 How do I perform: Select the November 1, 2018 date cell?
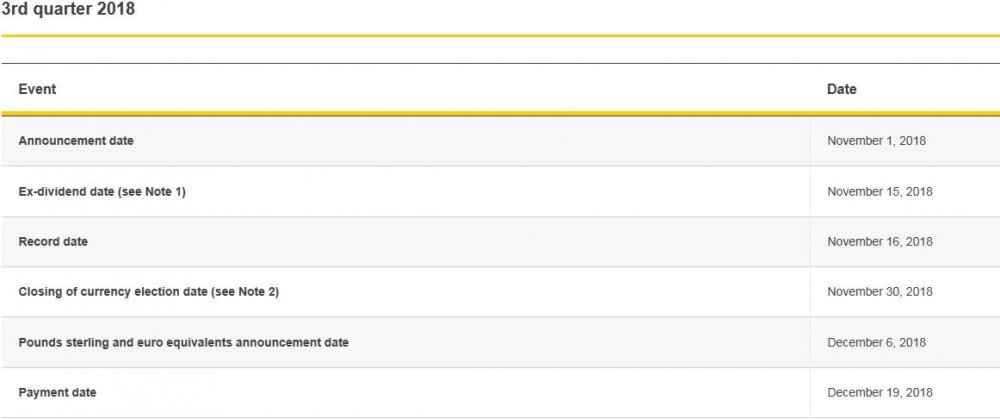pos(876,141)
